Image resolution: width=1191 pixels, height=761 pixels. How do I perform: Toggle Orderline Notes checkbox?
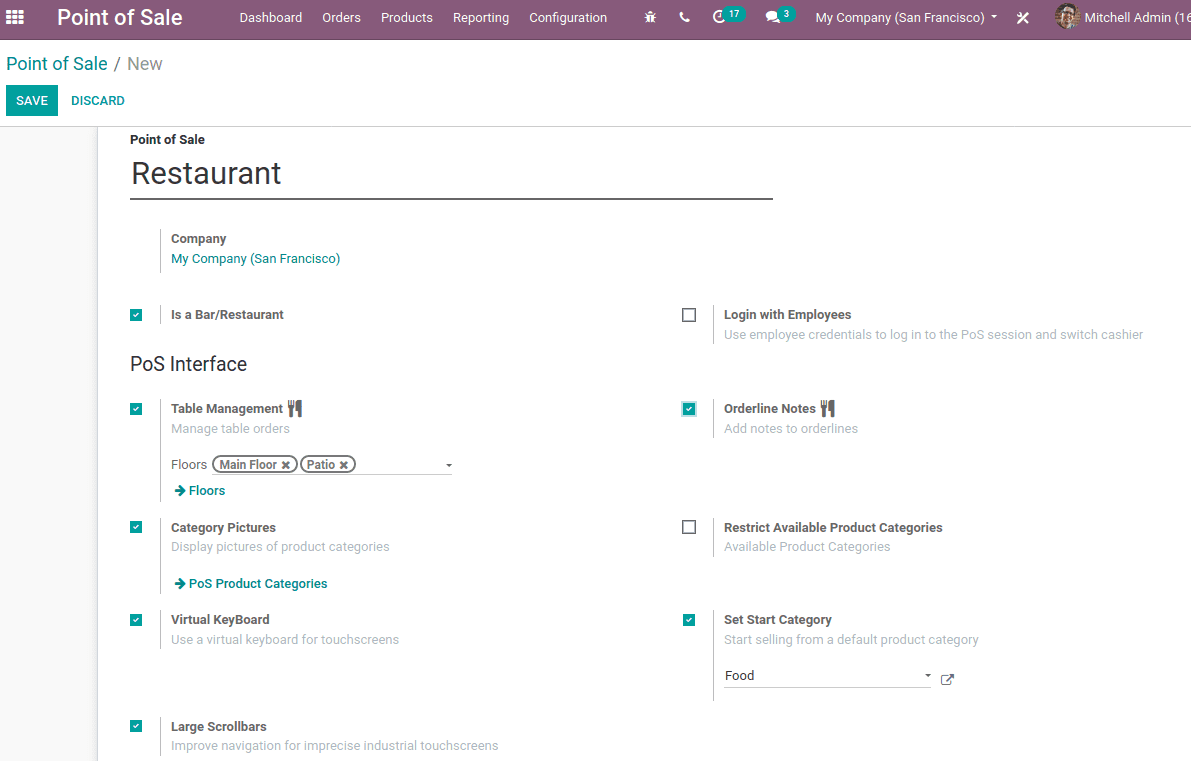689,409
